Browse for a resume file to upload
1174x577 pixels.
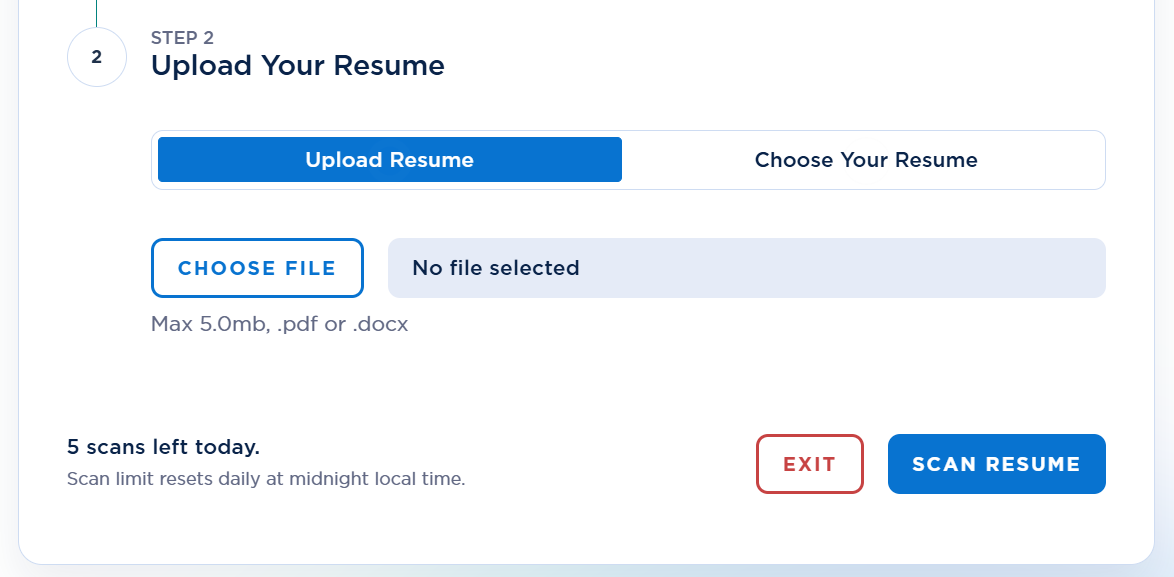pos(257,268)
